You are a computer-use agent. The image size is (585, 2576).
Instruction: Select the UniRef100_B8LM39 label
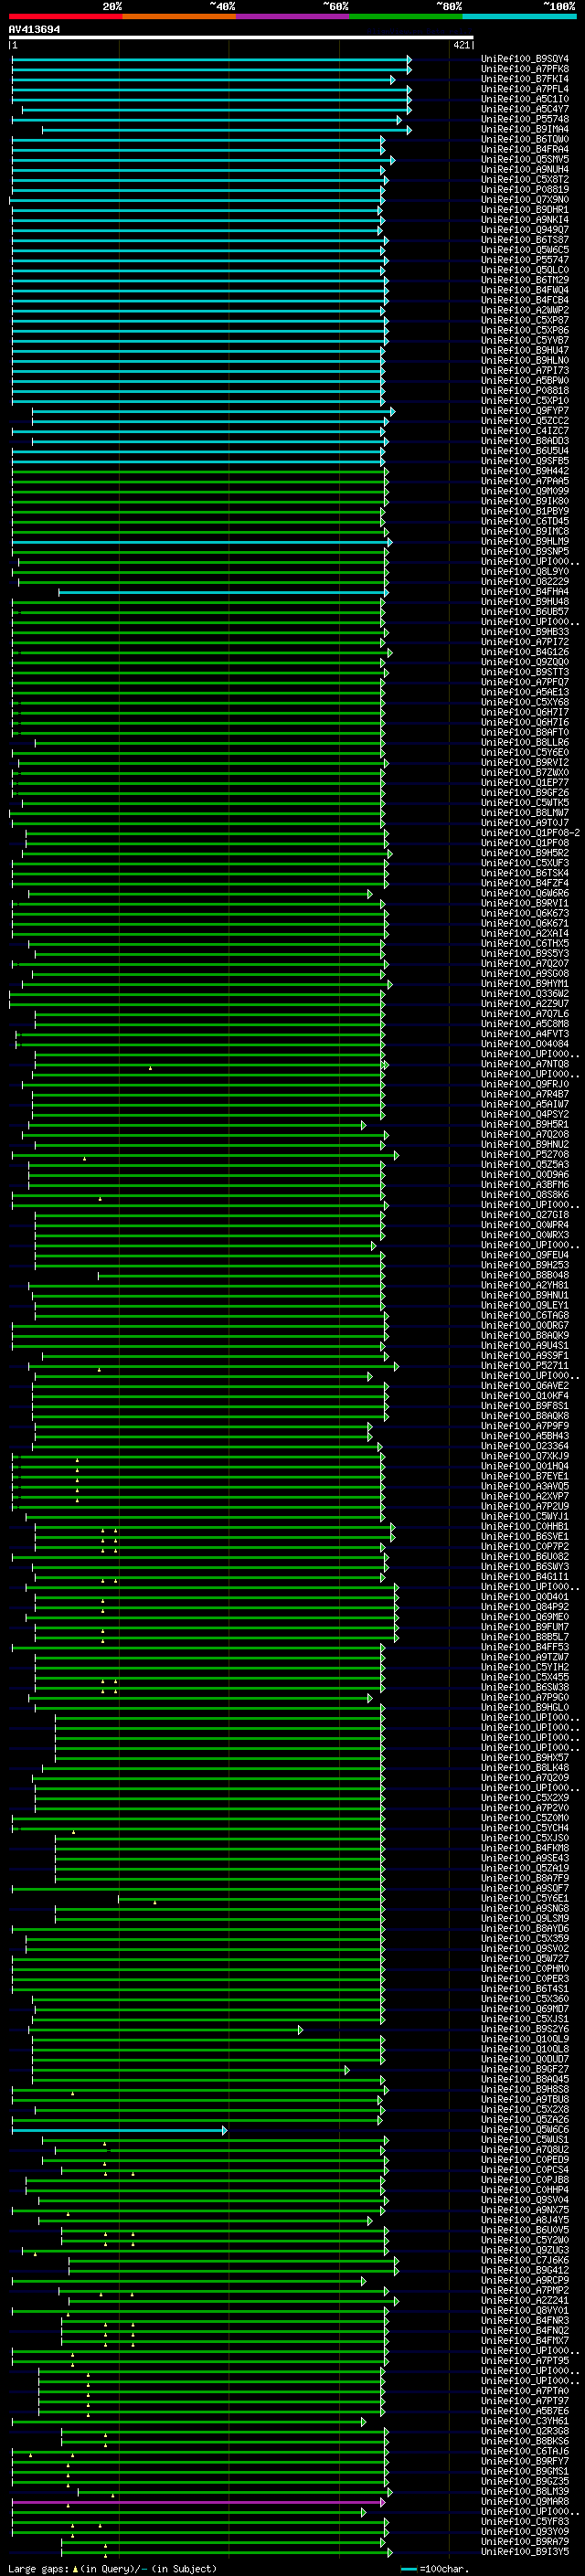525,2491
